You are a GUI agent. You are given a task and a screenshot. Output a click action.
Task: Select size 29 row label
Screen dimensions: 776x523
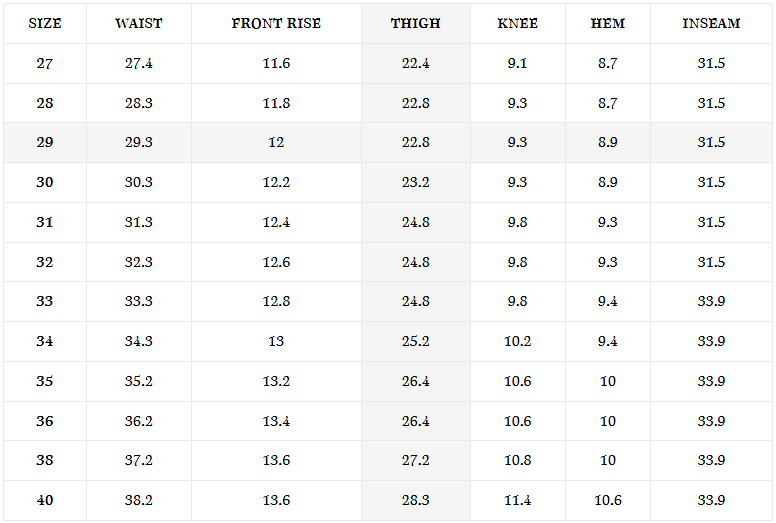point(45,143)
